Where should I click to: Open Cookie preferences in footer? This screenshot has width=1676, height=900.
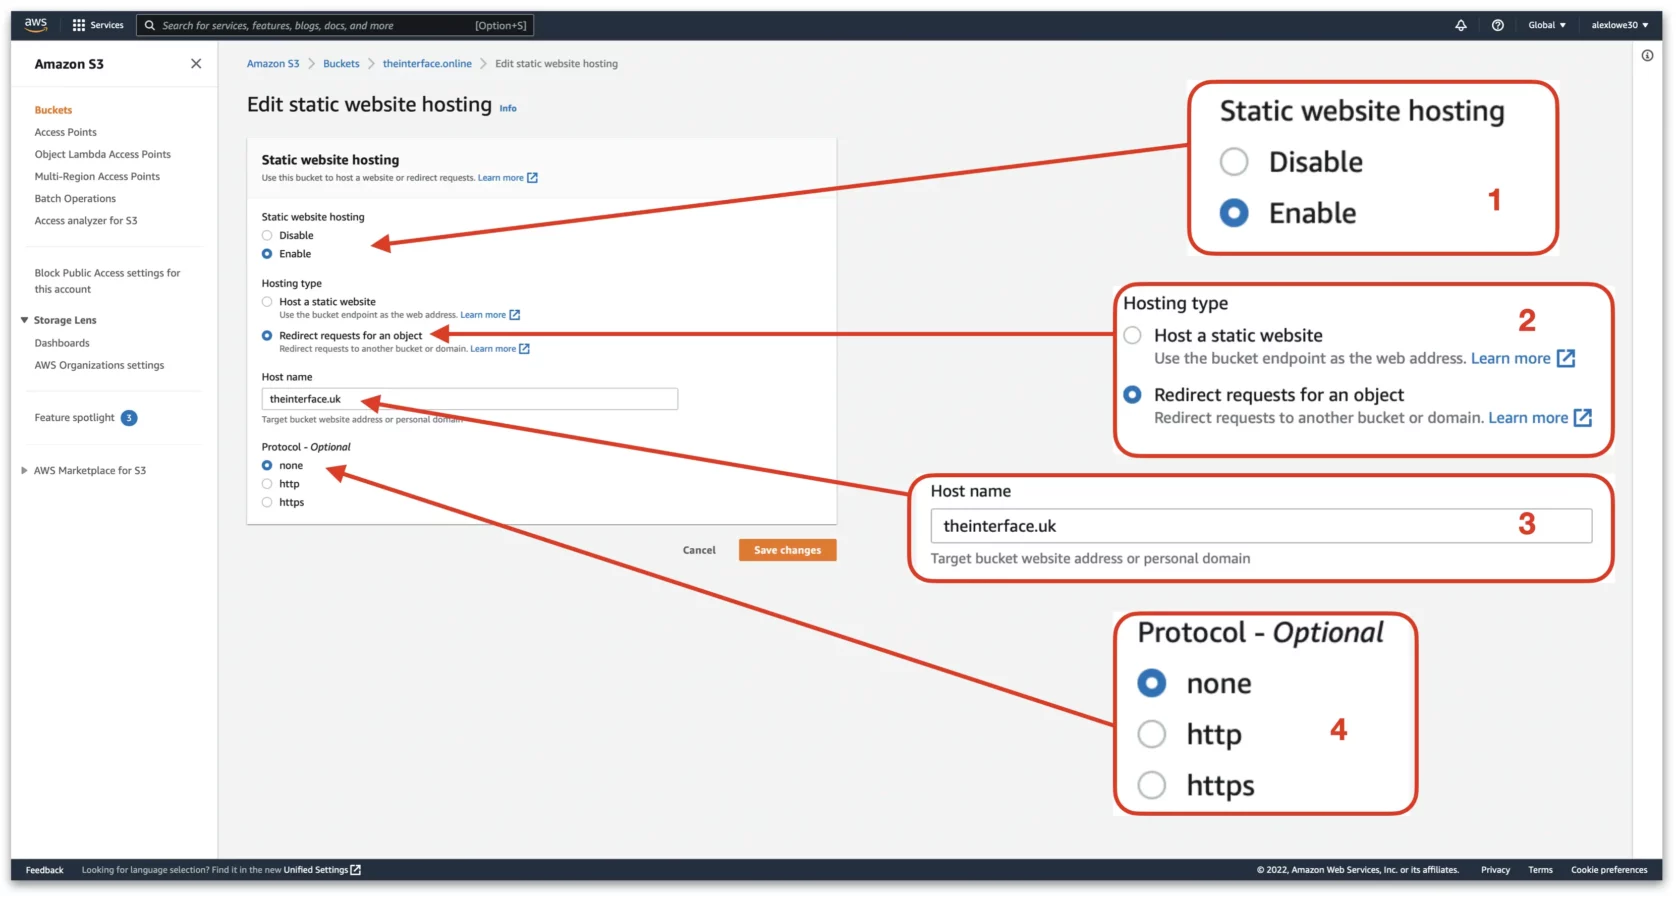(x=1609, y=870)
